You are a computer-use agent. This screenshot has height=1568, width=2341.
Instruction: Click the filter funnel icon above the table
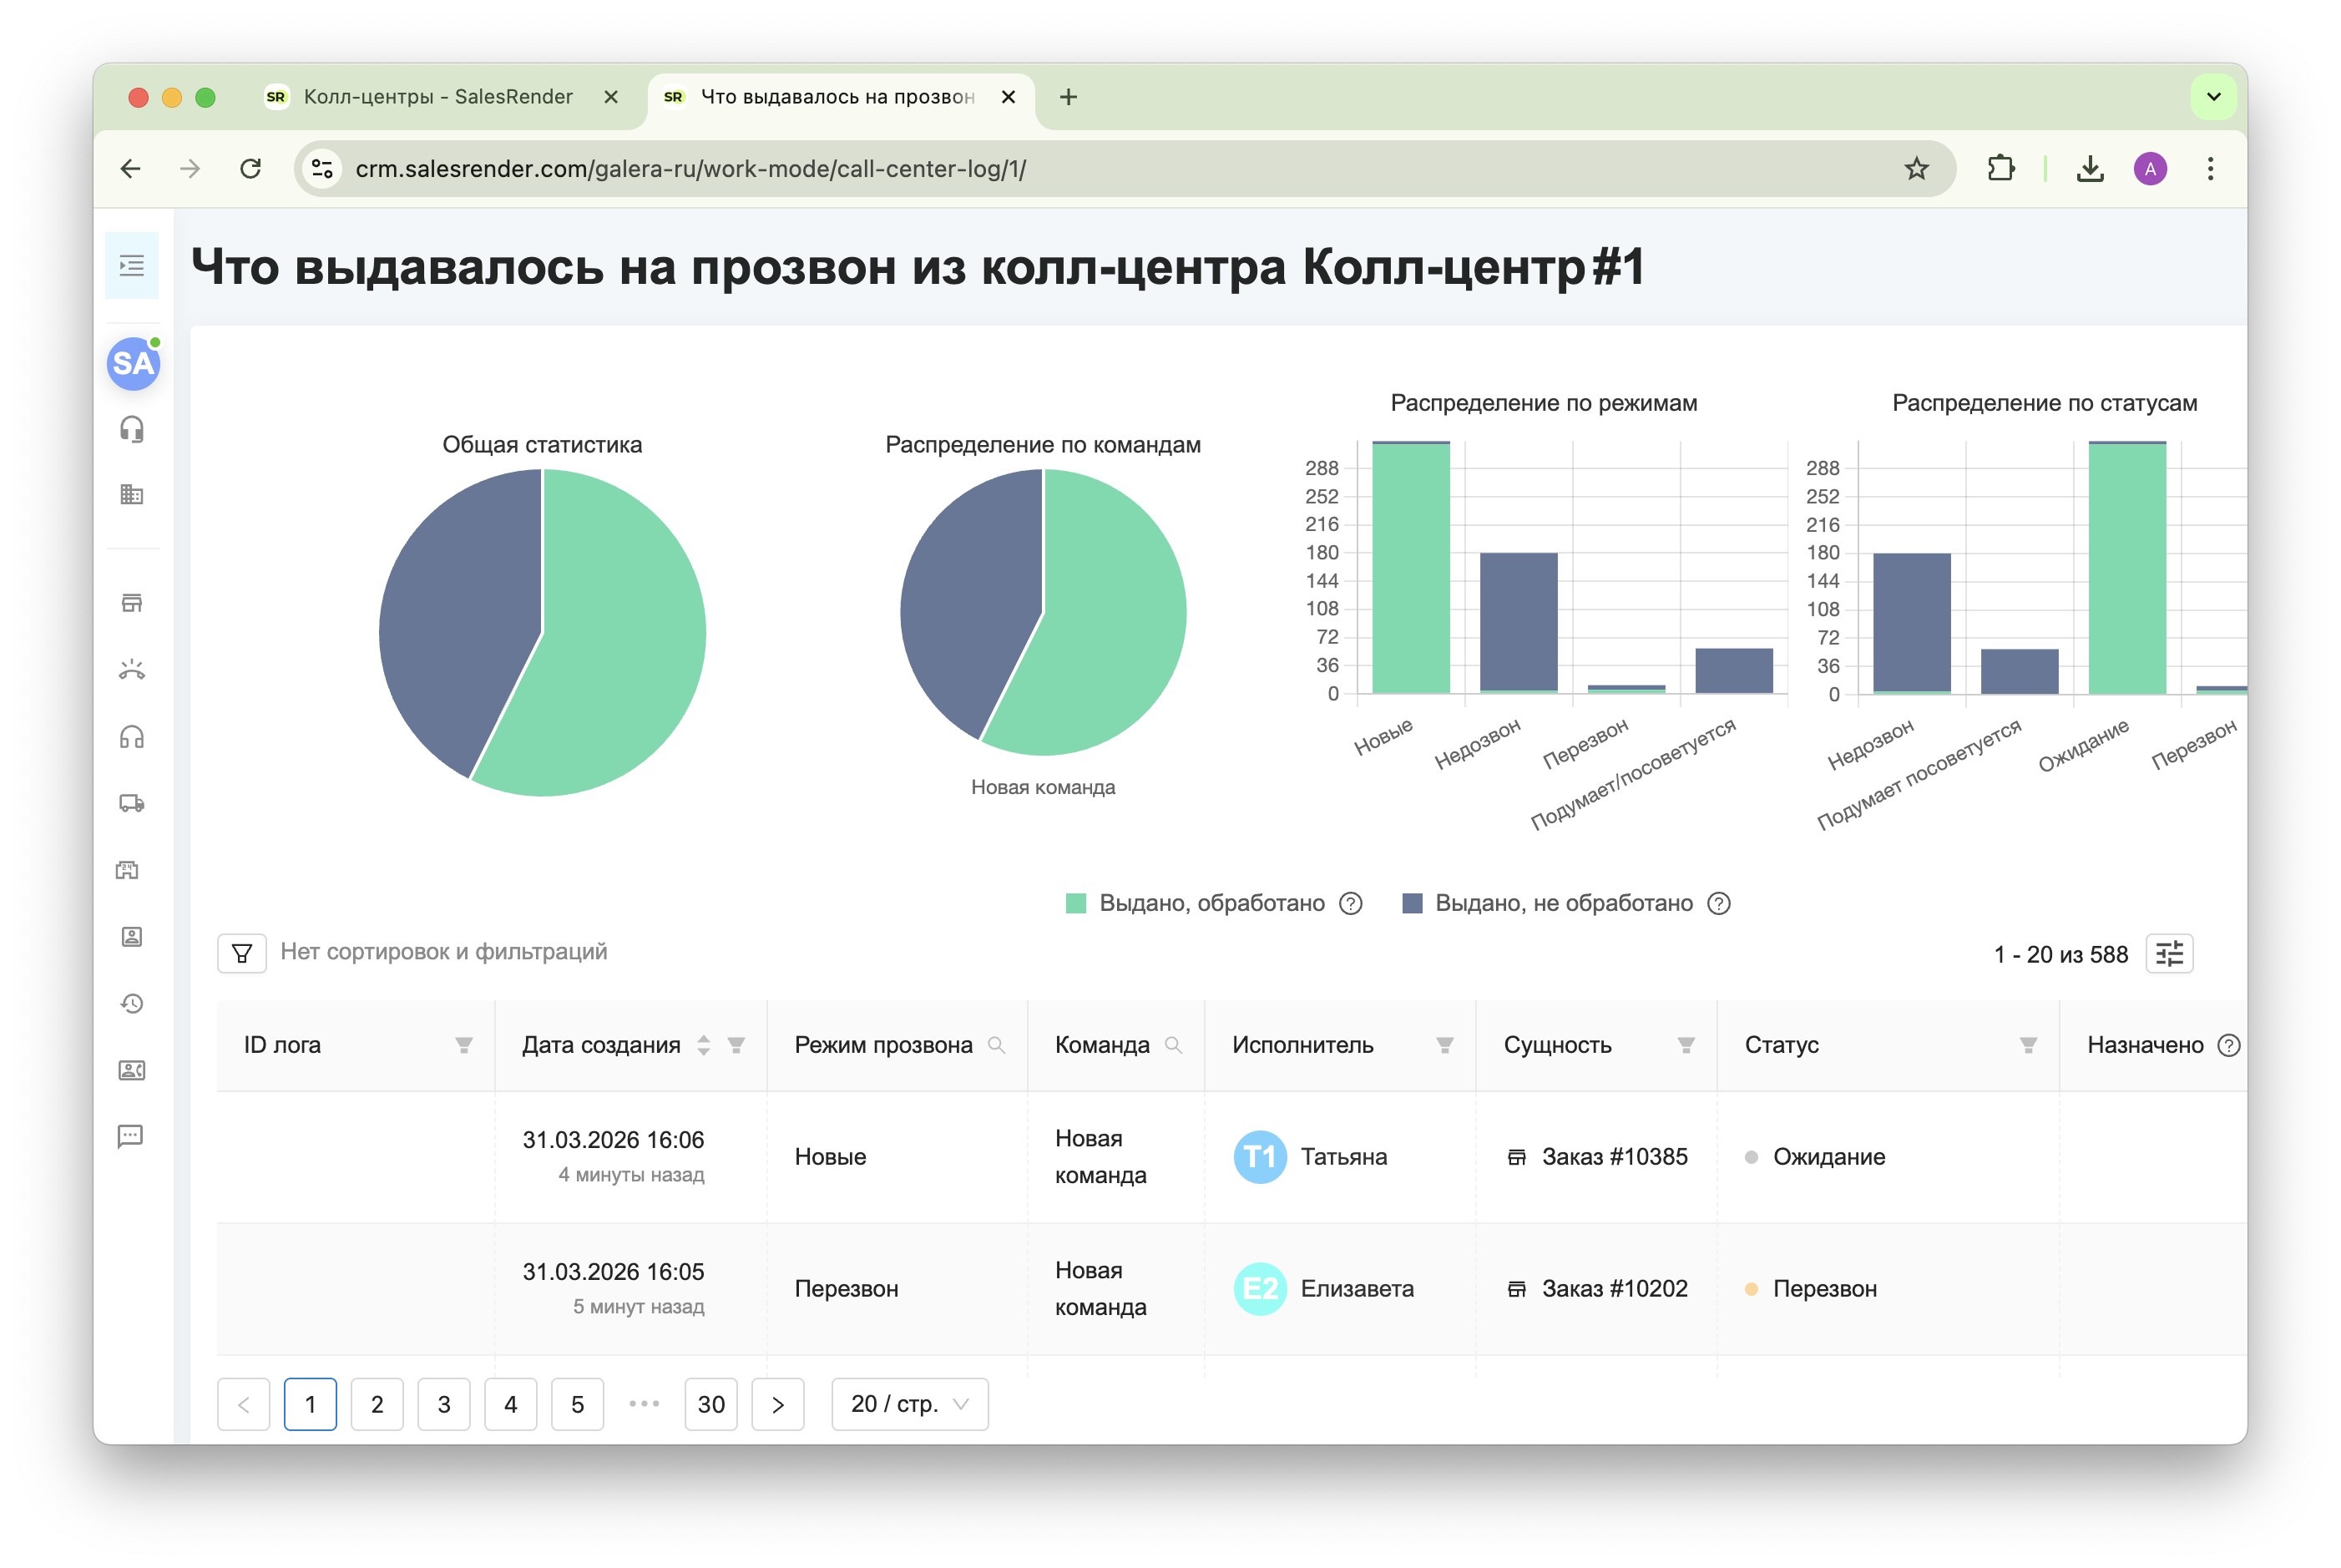241,952
